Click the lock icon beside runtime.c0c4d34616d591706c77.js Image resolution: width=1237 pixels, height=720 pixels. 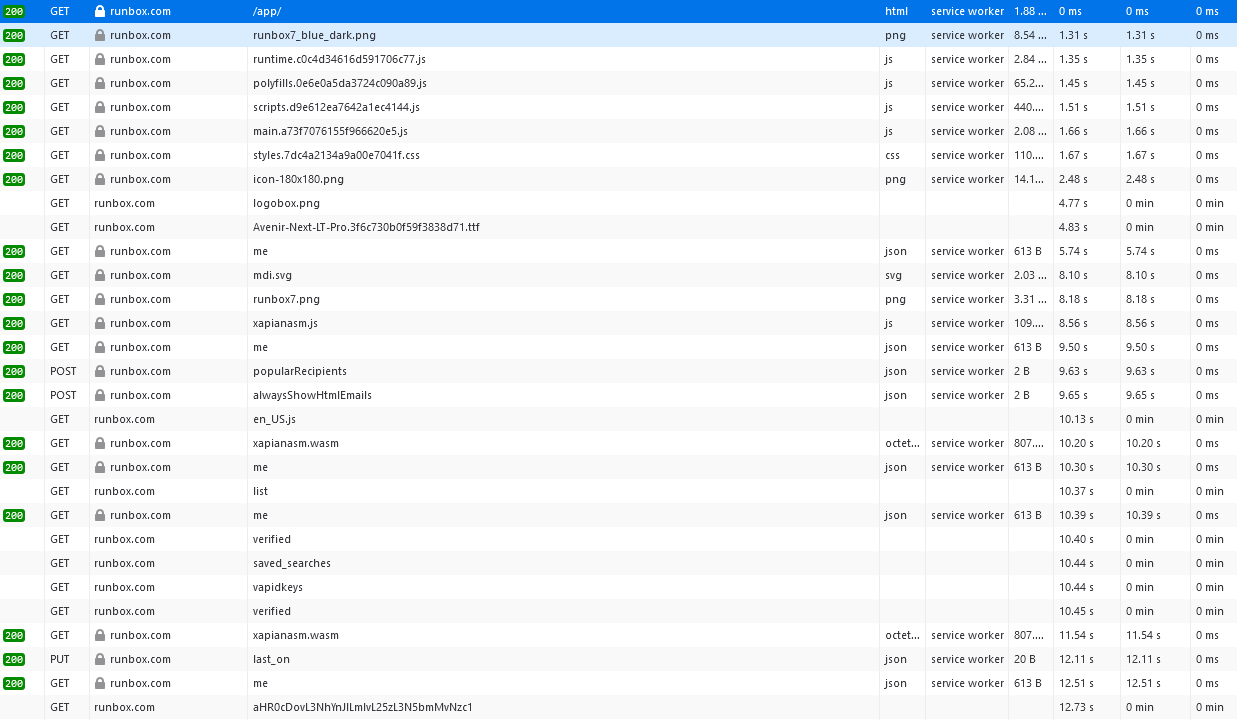click(x=99, y=59)
